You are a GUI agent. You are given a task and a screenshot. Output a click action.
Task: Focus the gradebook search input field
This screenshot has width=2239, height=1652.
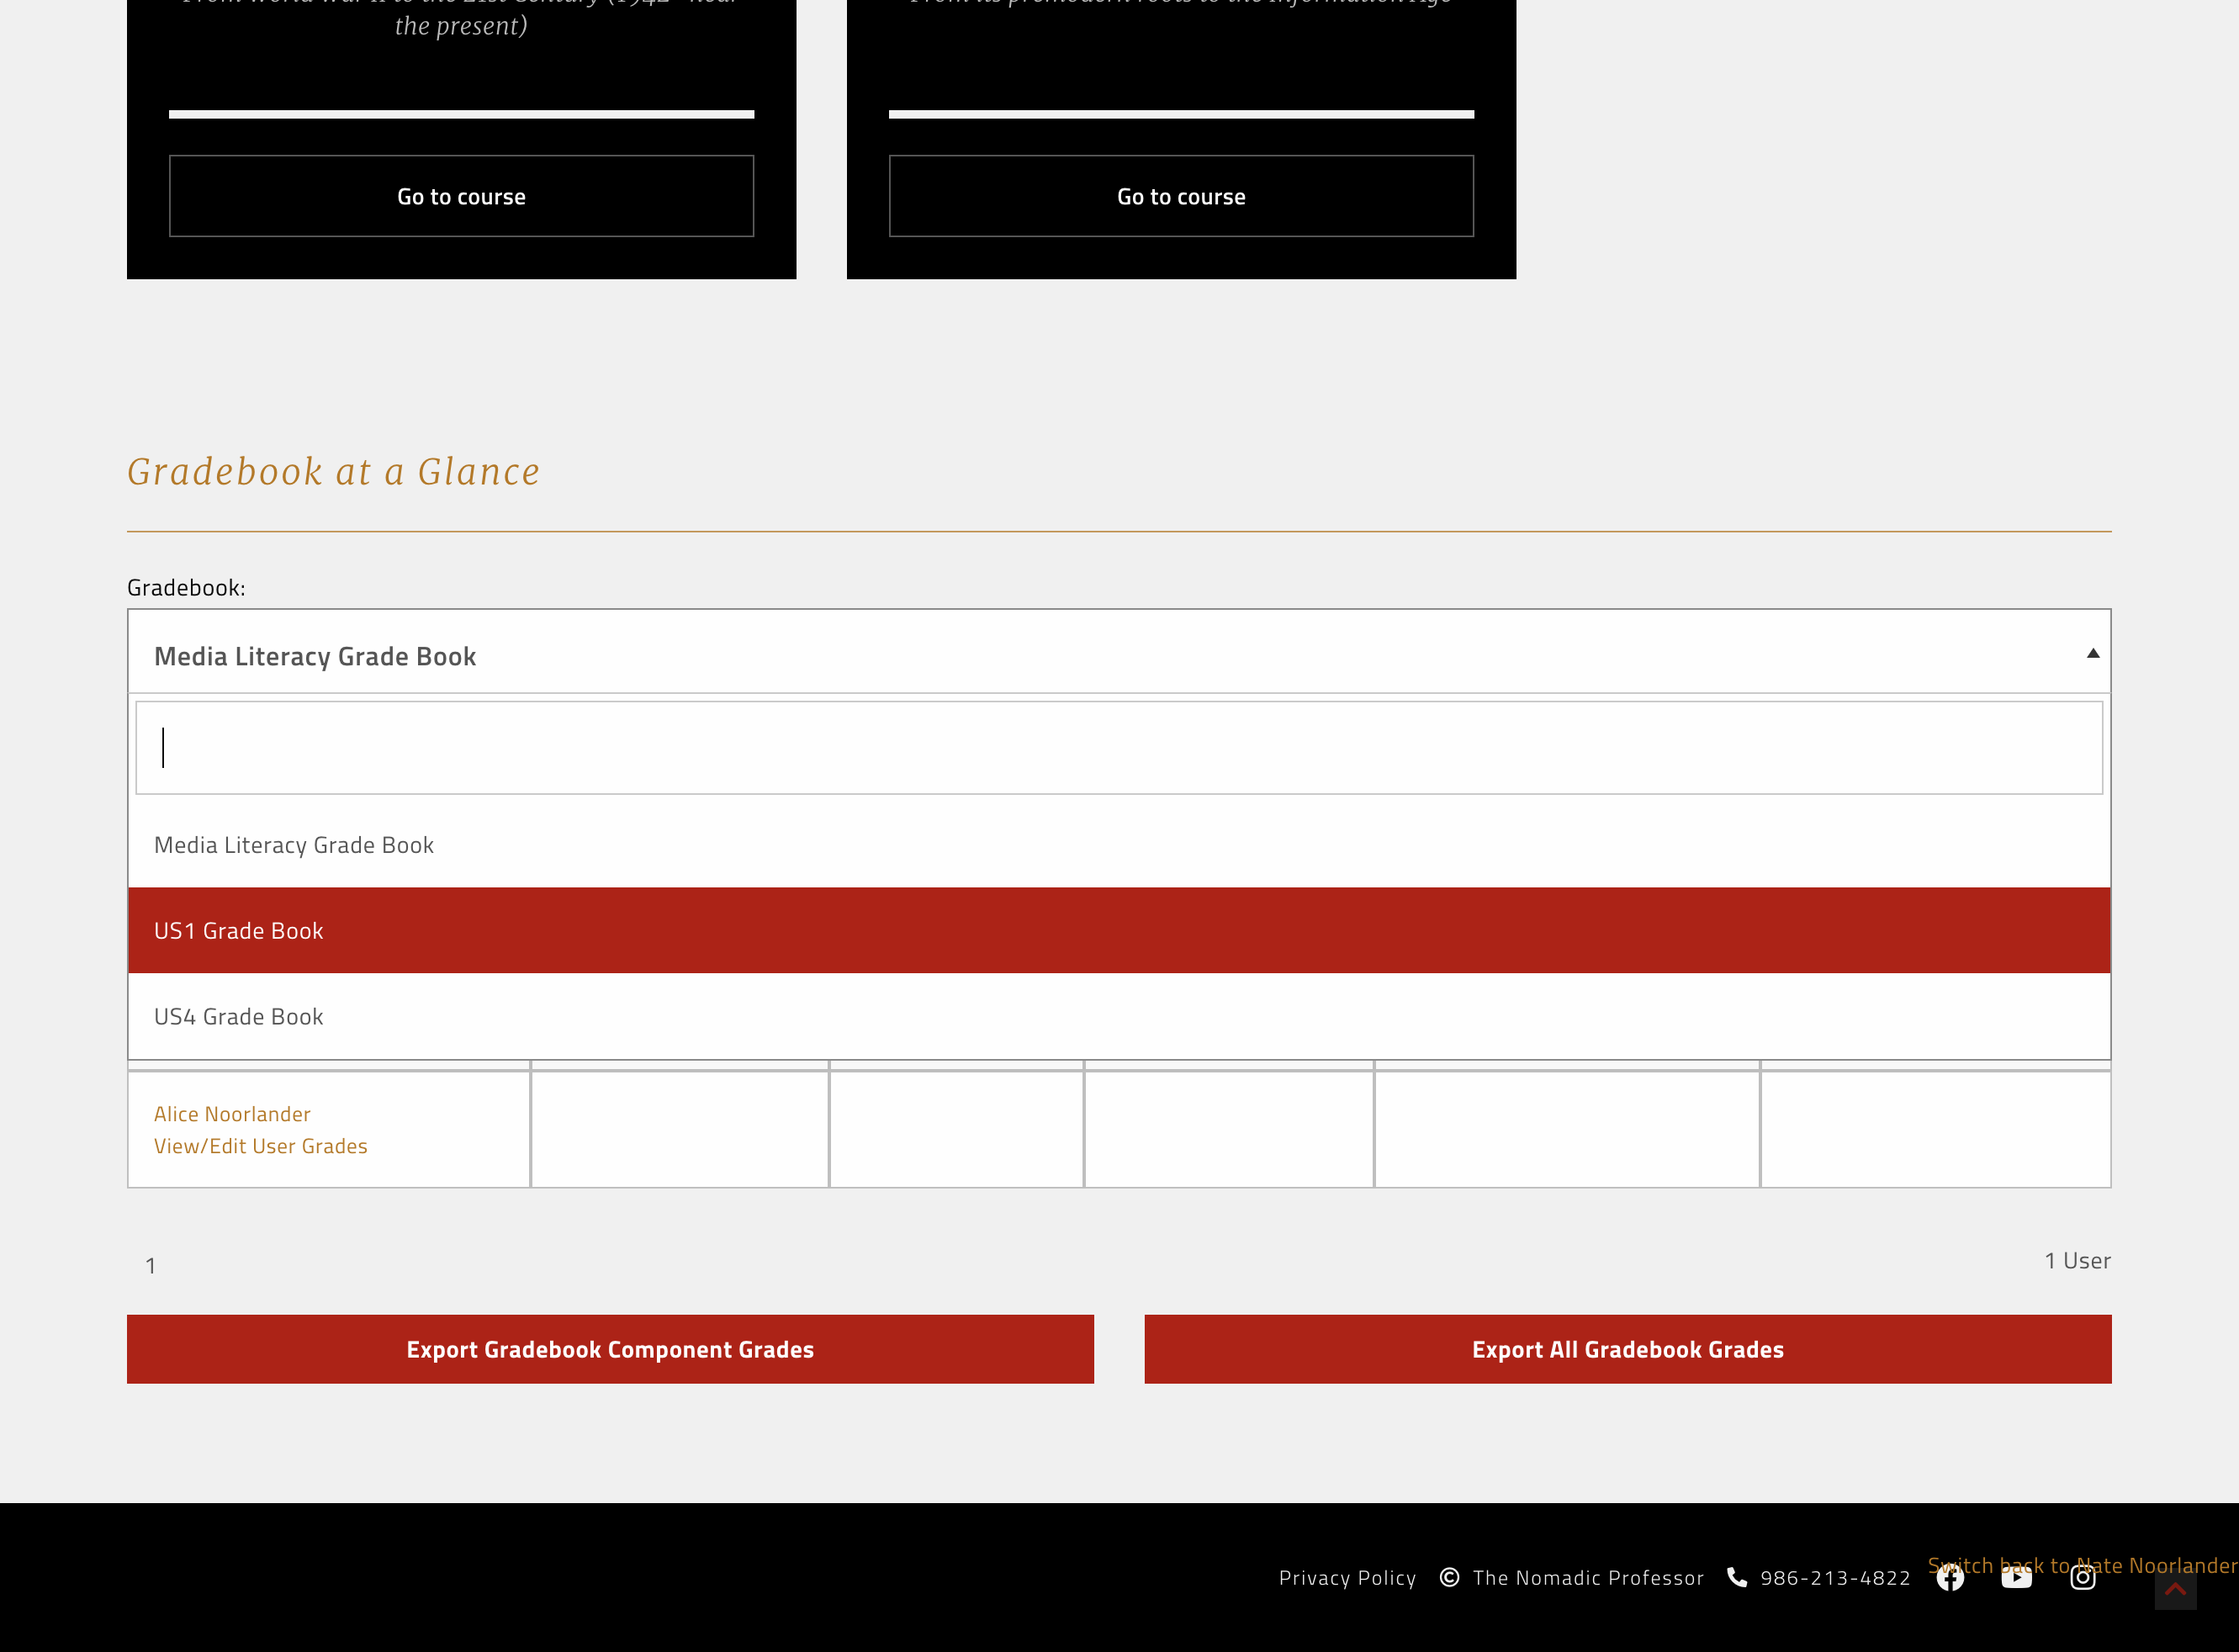click(1119, 748)
